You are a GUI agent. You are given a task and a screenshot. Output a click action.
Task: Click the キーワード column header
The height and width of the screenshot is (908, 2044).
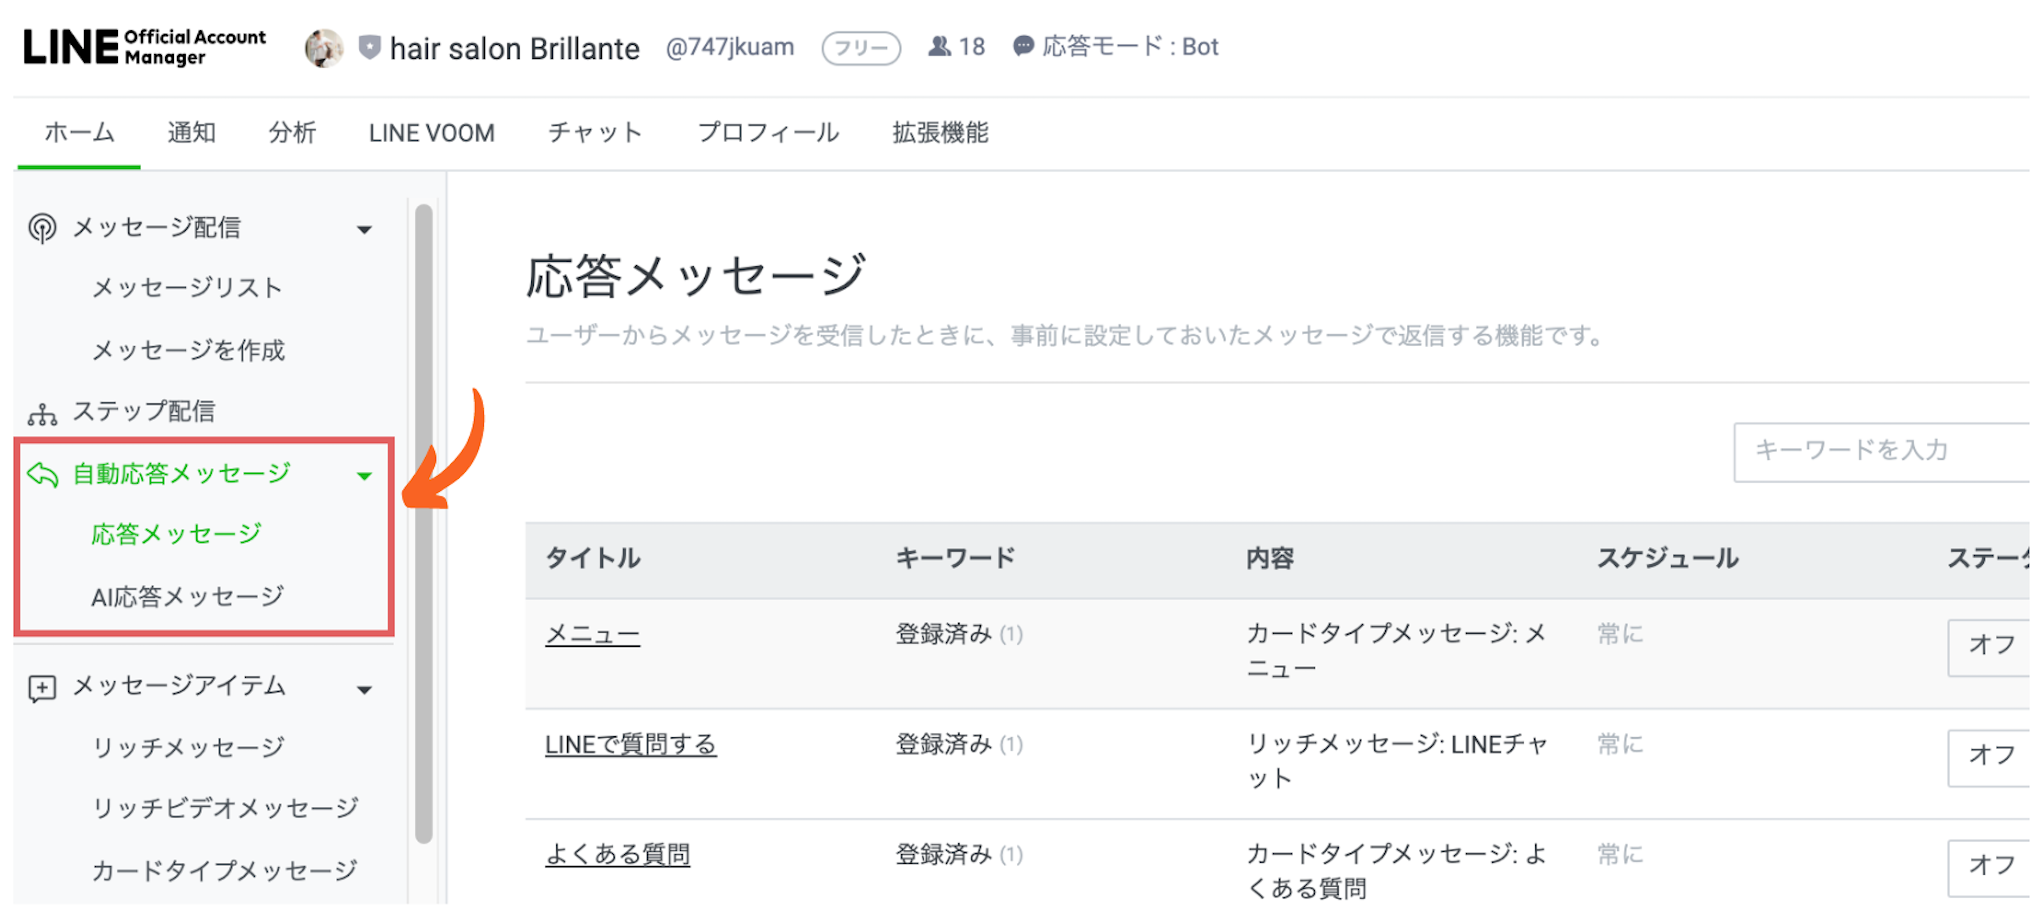(955, 559)
